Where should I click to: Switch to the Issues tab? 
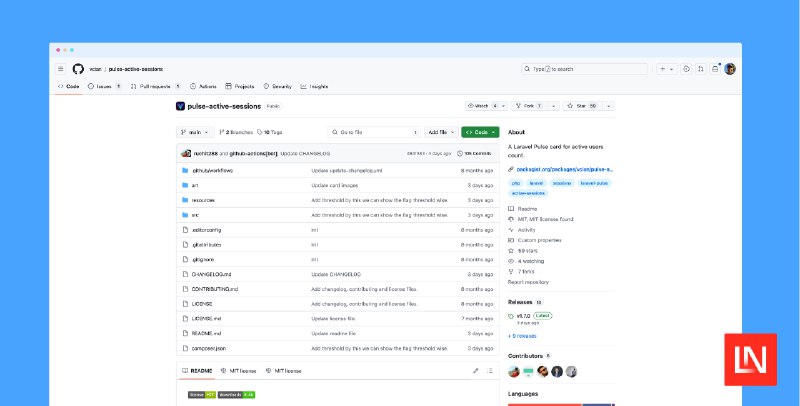[x=104, y=87]
